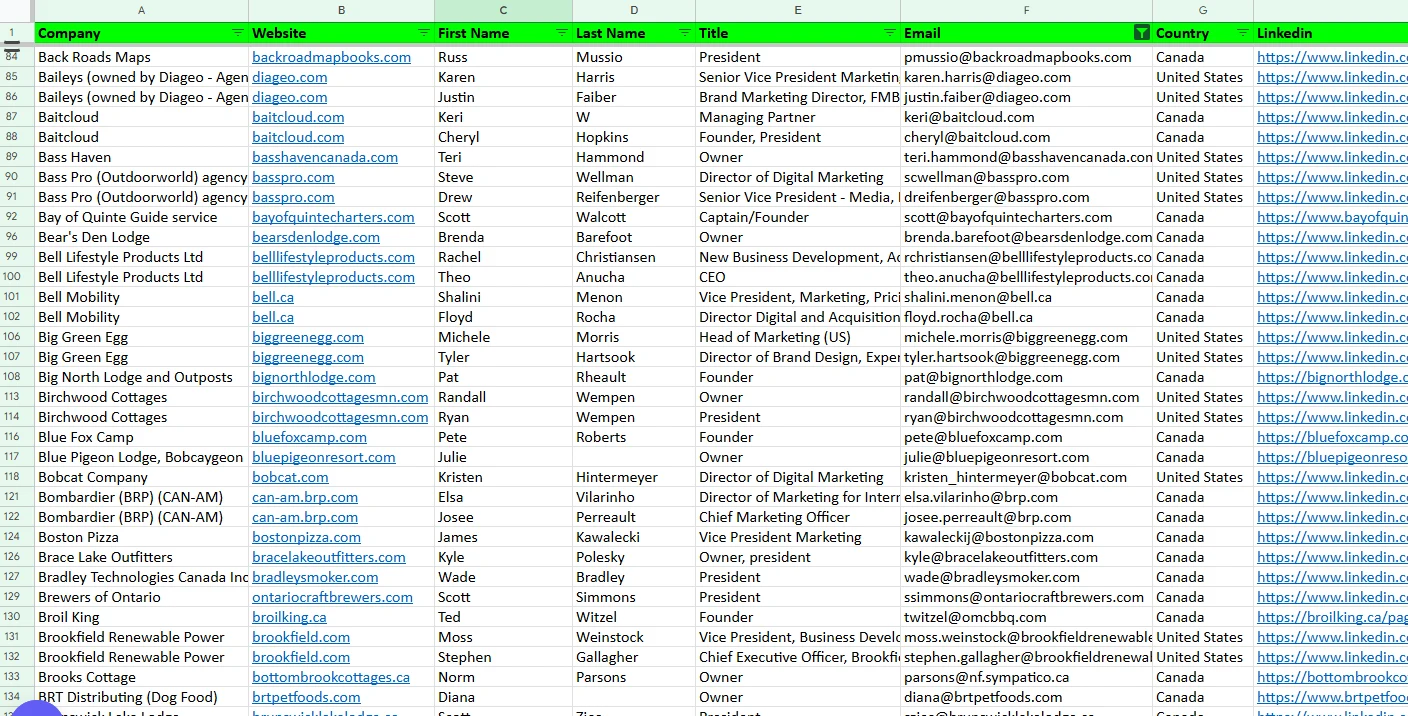This screenshot has width=1408, height=716.
Task: Select title cell 'Owner, president'
Action: (798, 557)
